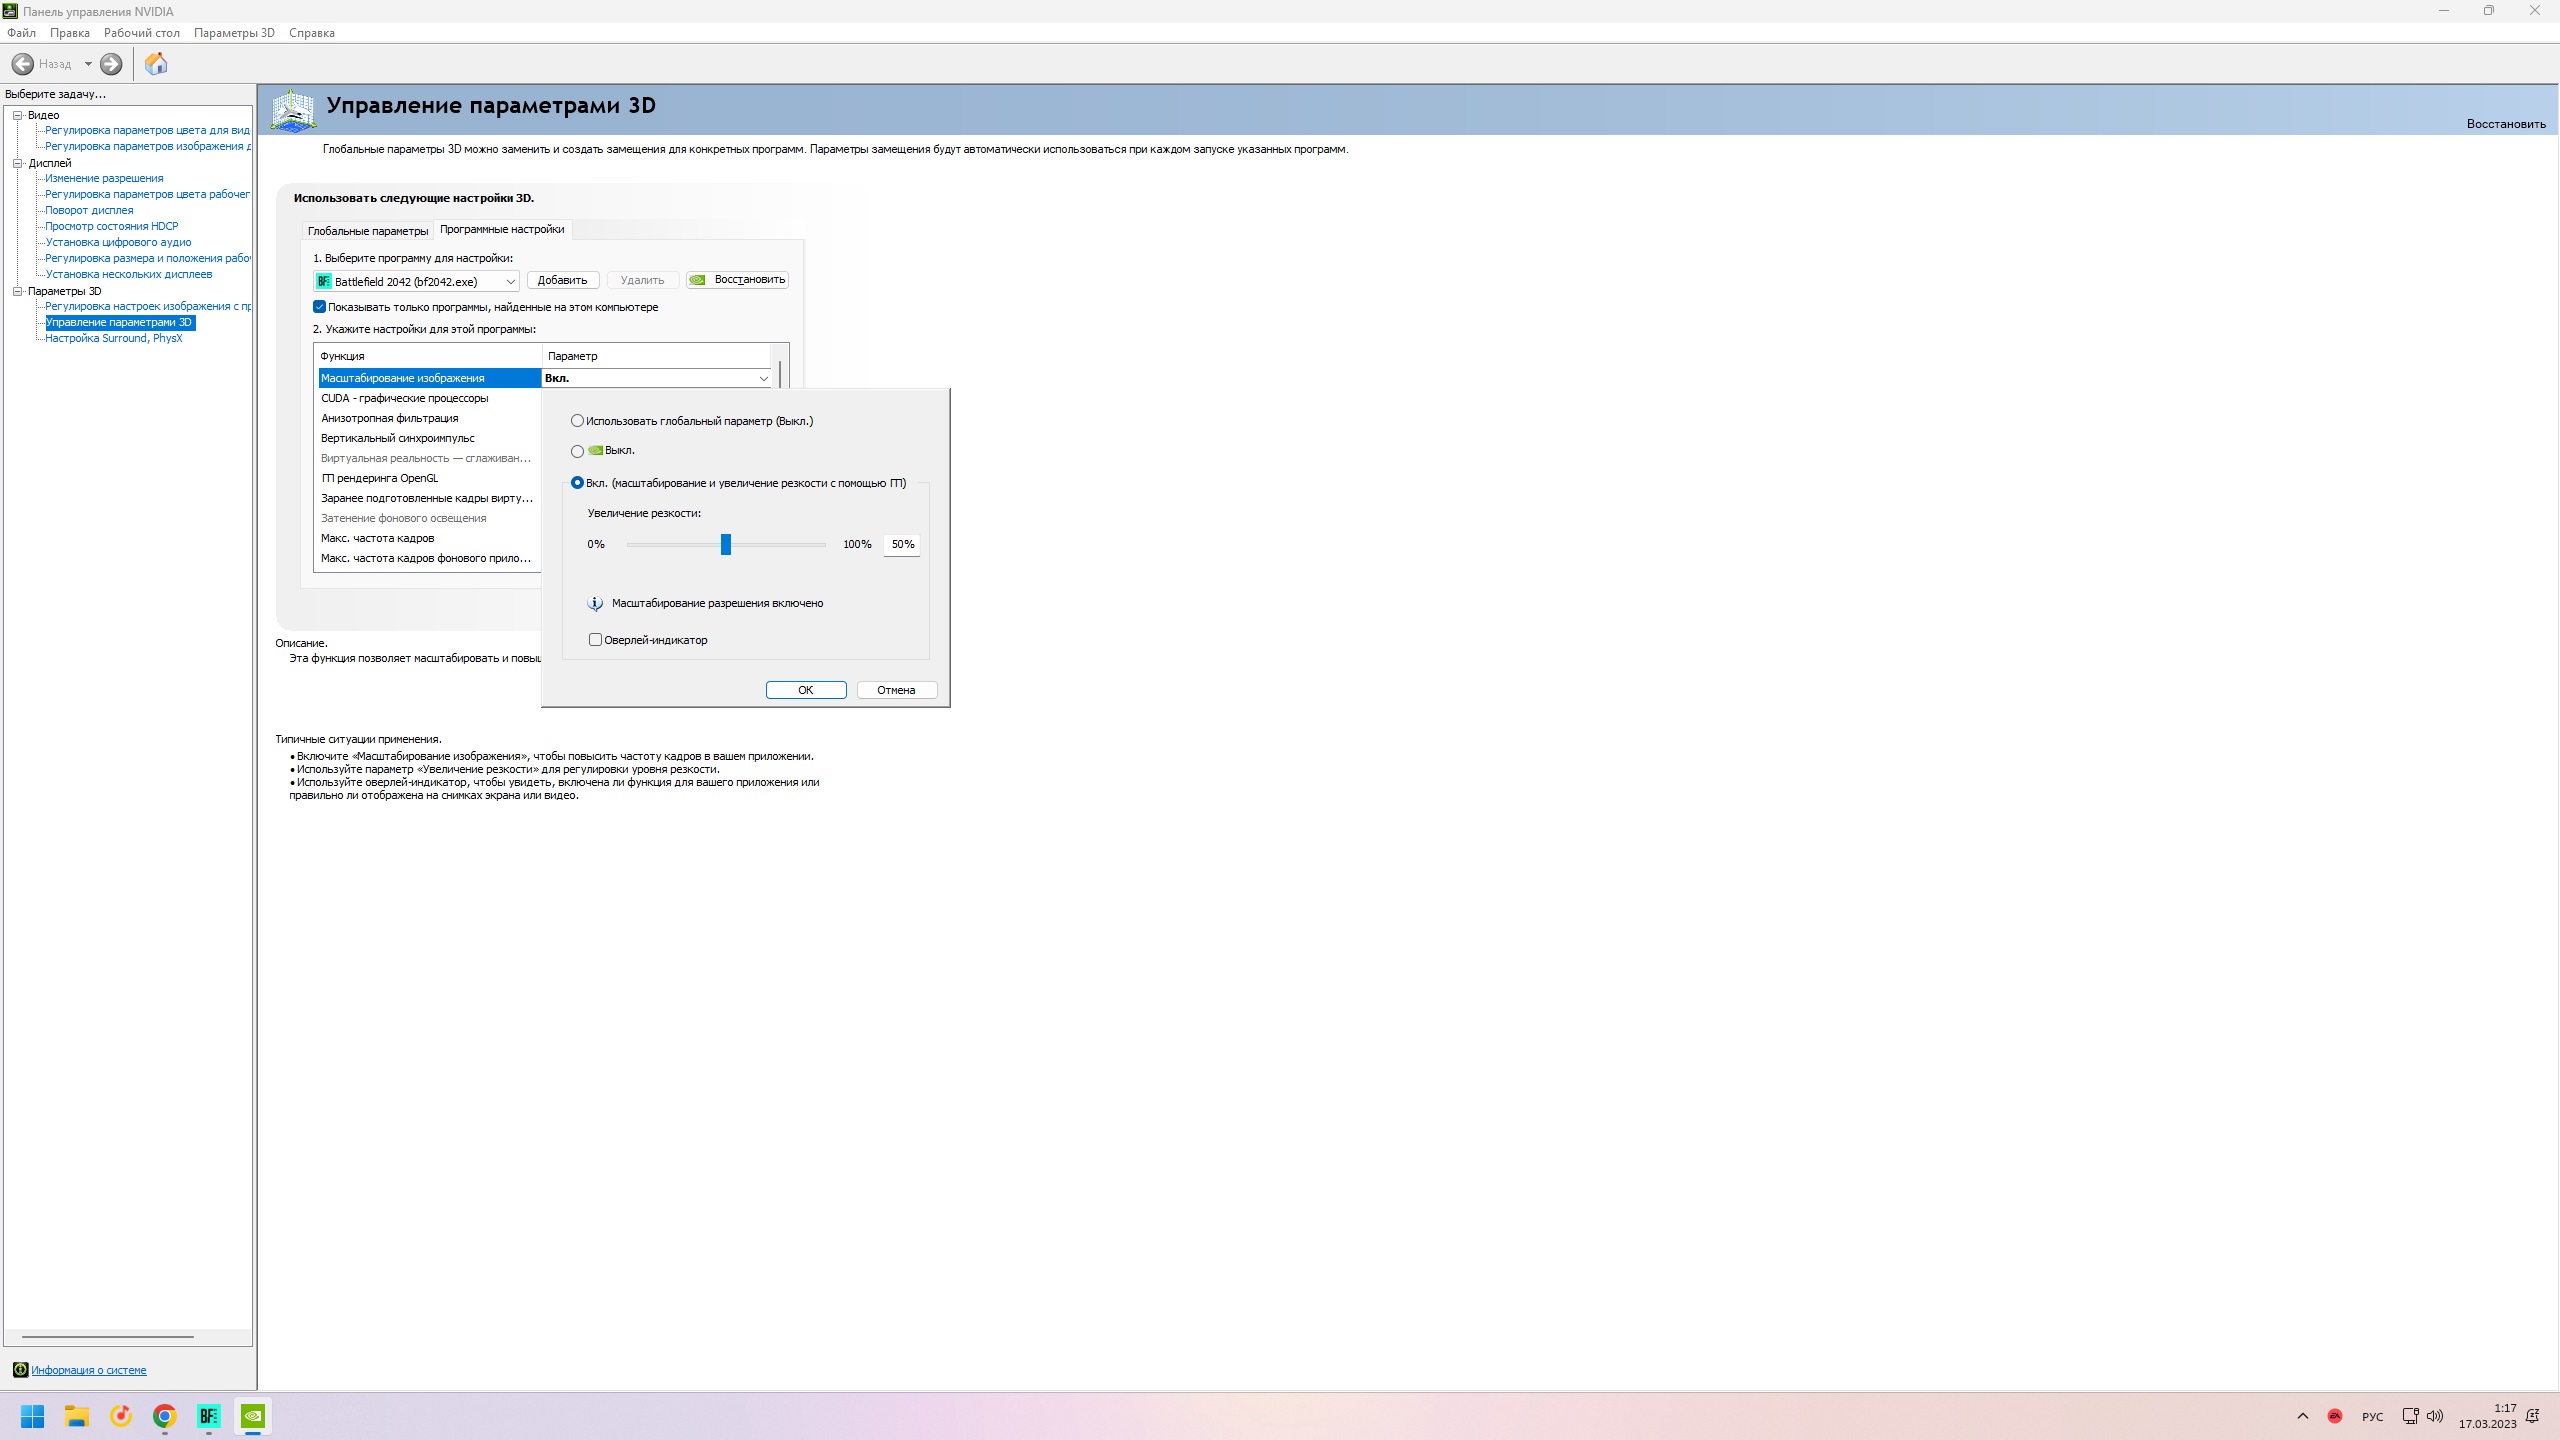Select the 'Выкл.' radio option
The width and height of the screenshot is (2560, 1440).
tap(577, 451)
